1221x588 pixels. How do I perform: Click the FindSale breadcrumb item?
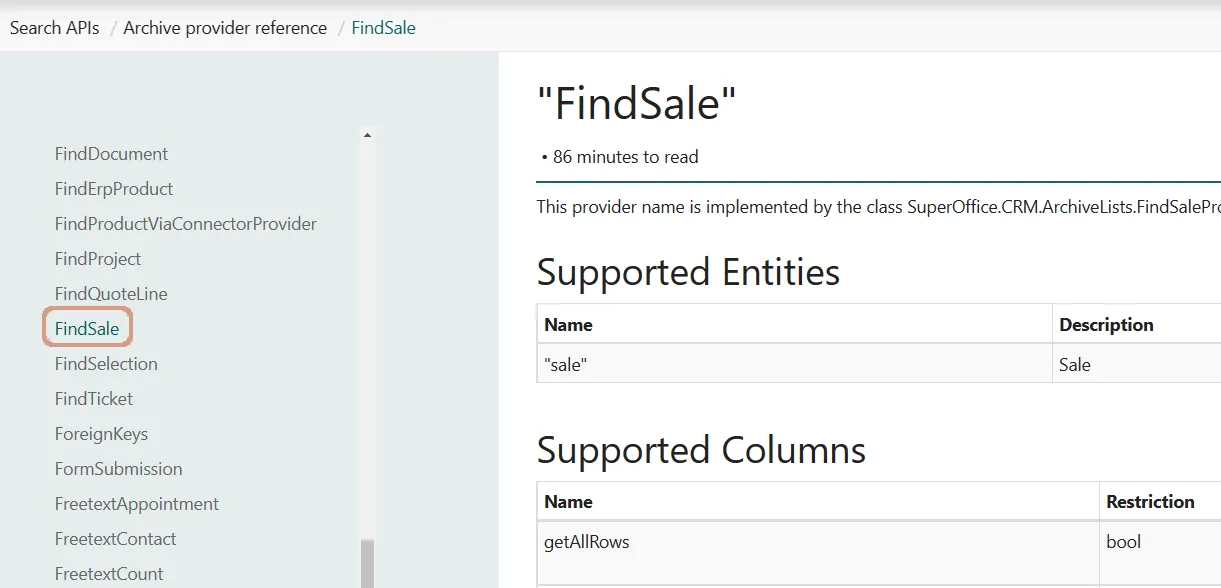point(383,28)
